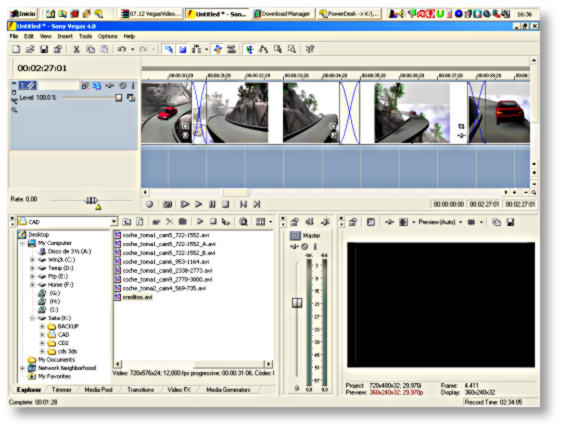Switch to PowerDesk taskbar window

349,14
